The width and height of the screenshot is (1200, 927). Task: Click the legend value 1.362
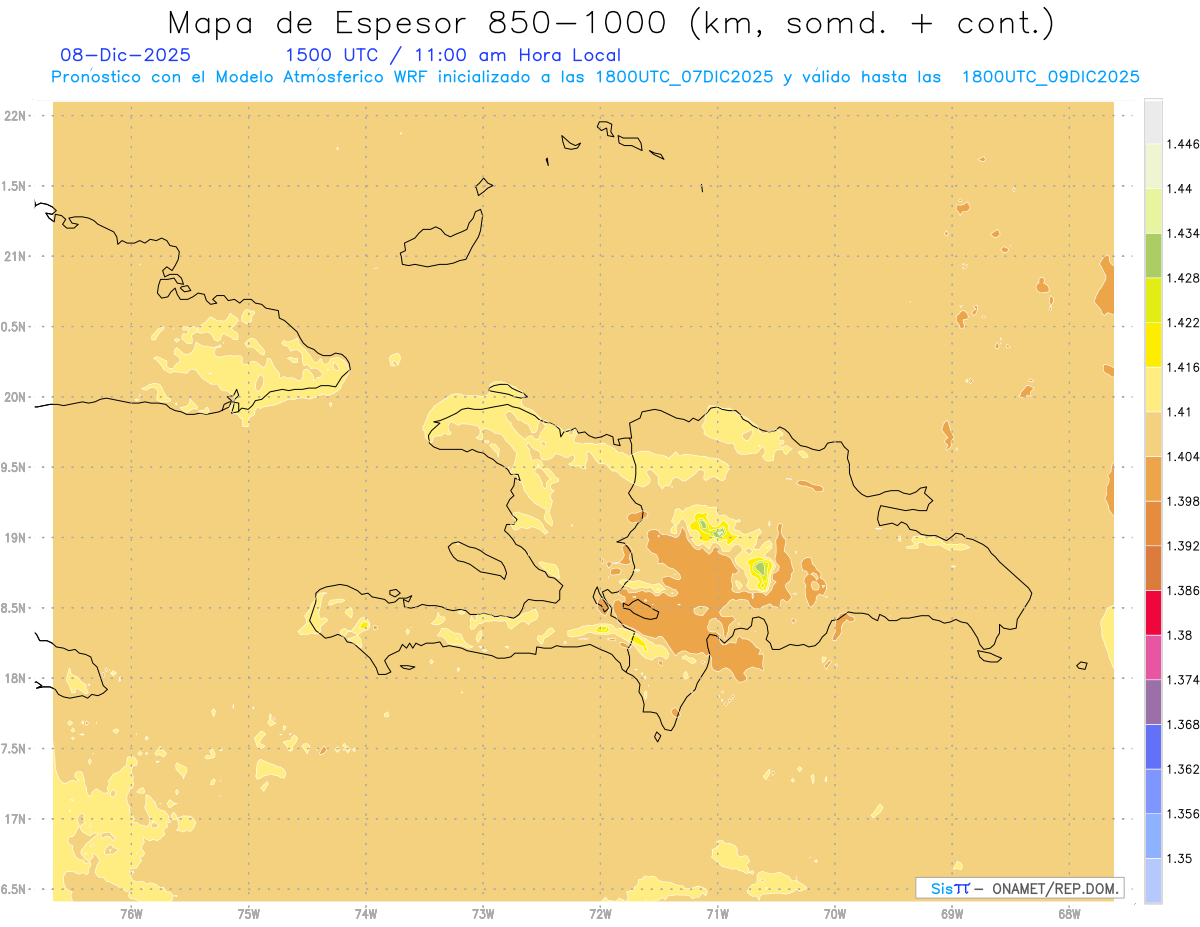(x=1185, y=769)
